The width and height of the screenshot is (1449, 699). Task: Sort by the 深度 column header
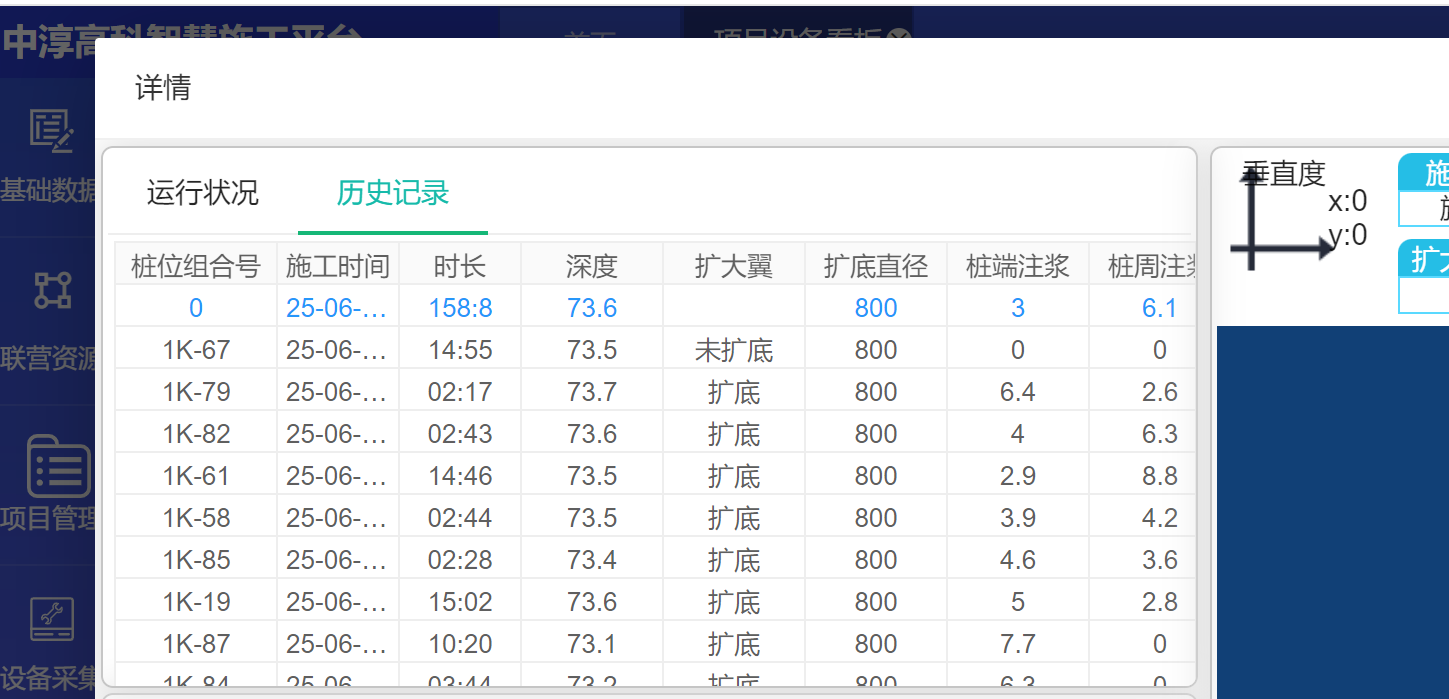[591, 266]
